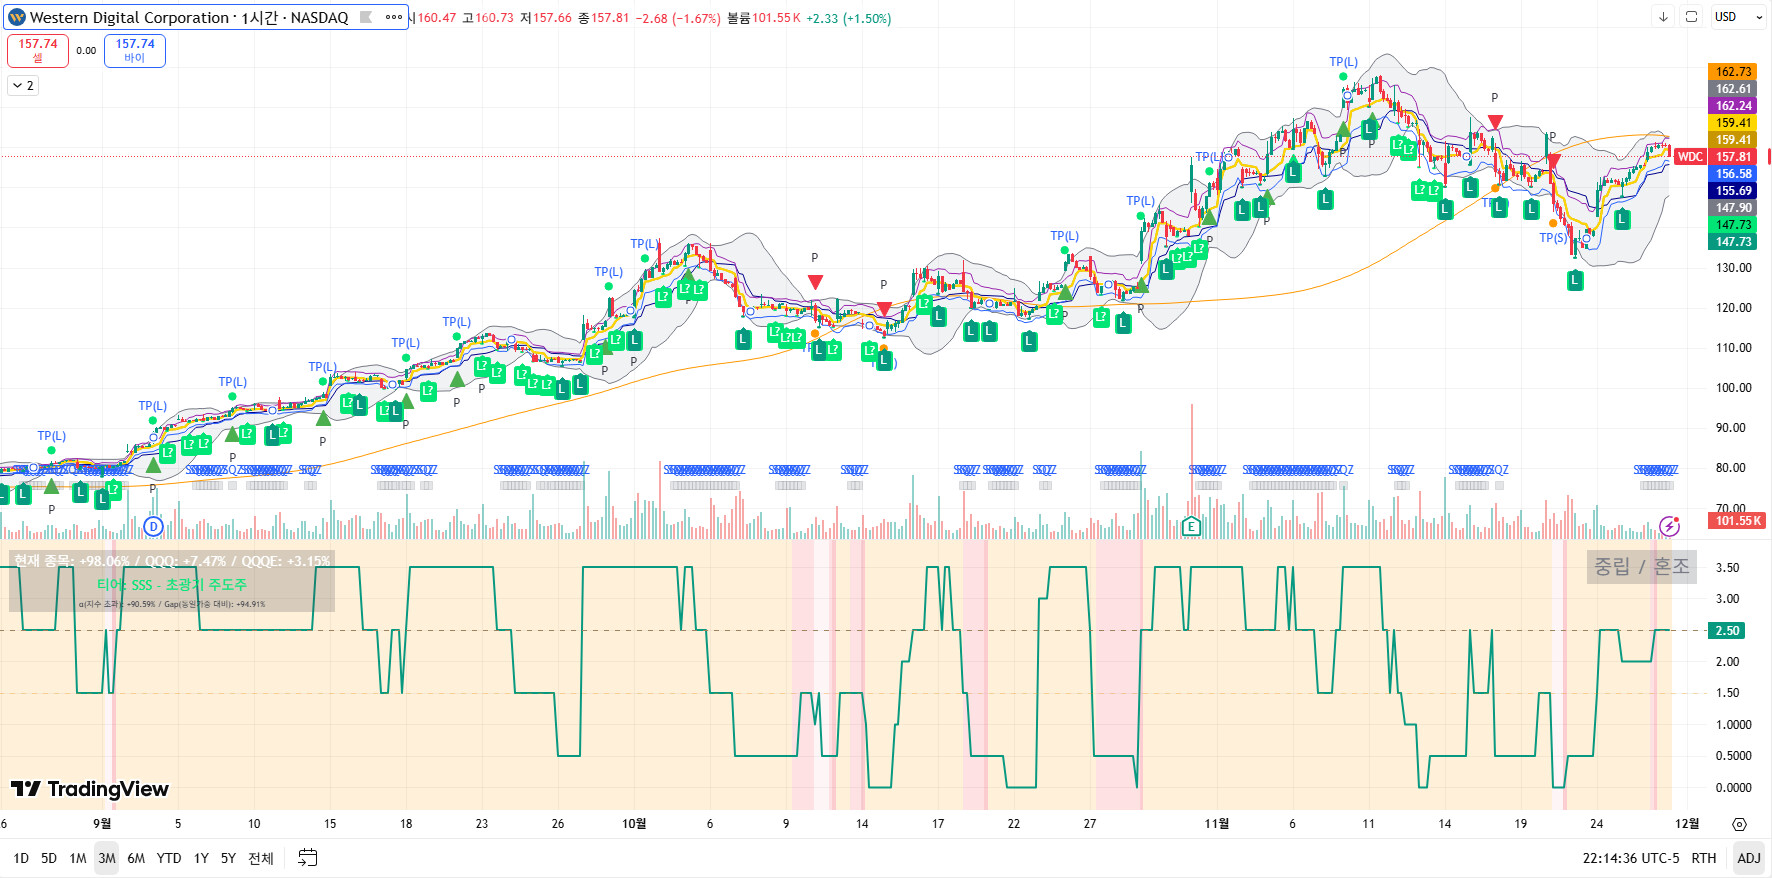Open the go-to-date calendar icon
This screenshot has height=878, width=1772.
pos(308,858)
